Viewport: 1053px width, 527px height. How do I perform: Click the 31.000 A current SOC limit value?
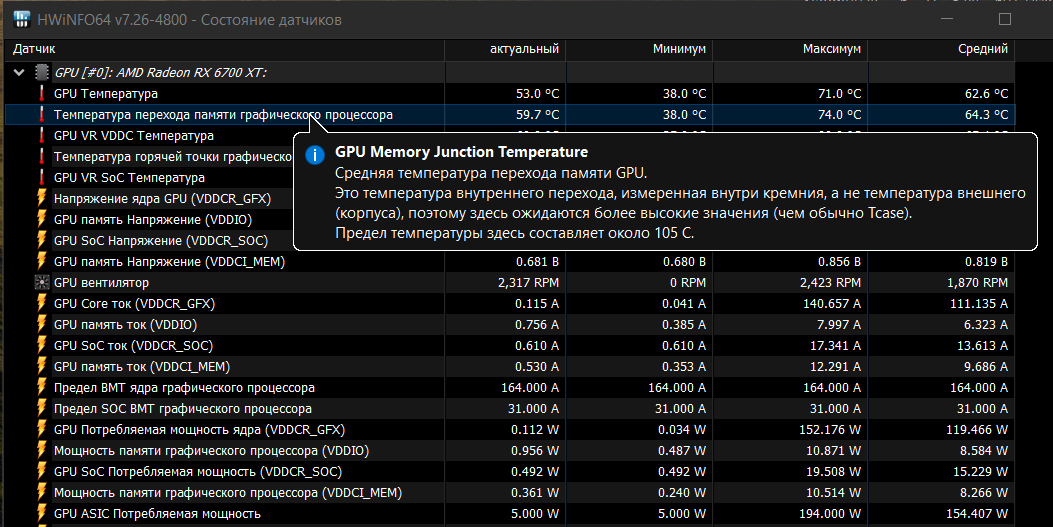(533, 408)
